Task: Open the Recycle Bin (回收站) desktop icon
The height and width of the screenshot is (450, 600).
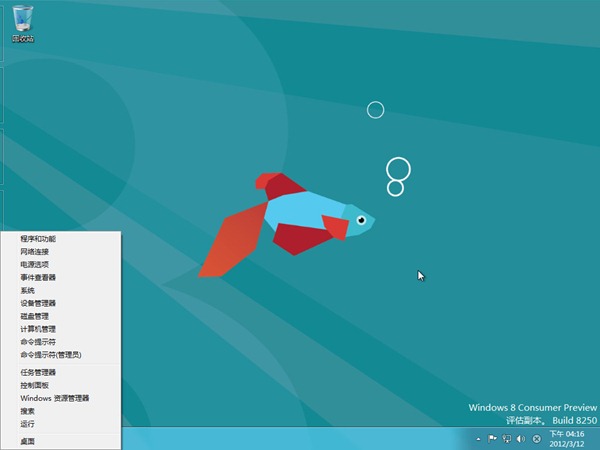Action: pos(23,24)
